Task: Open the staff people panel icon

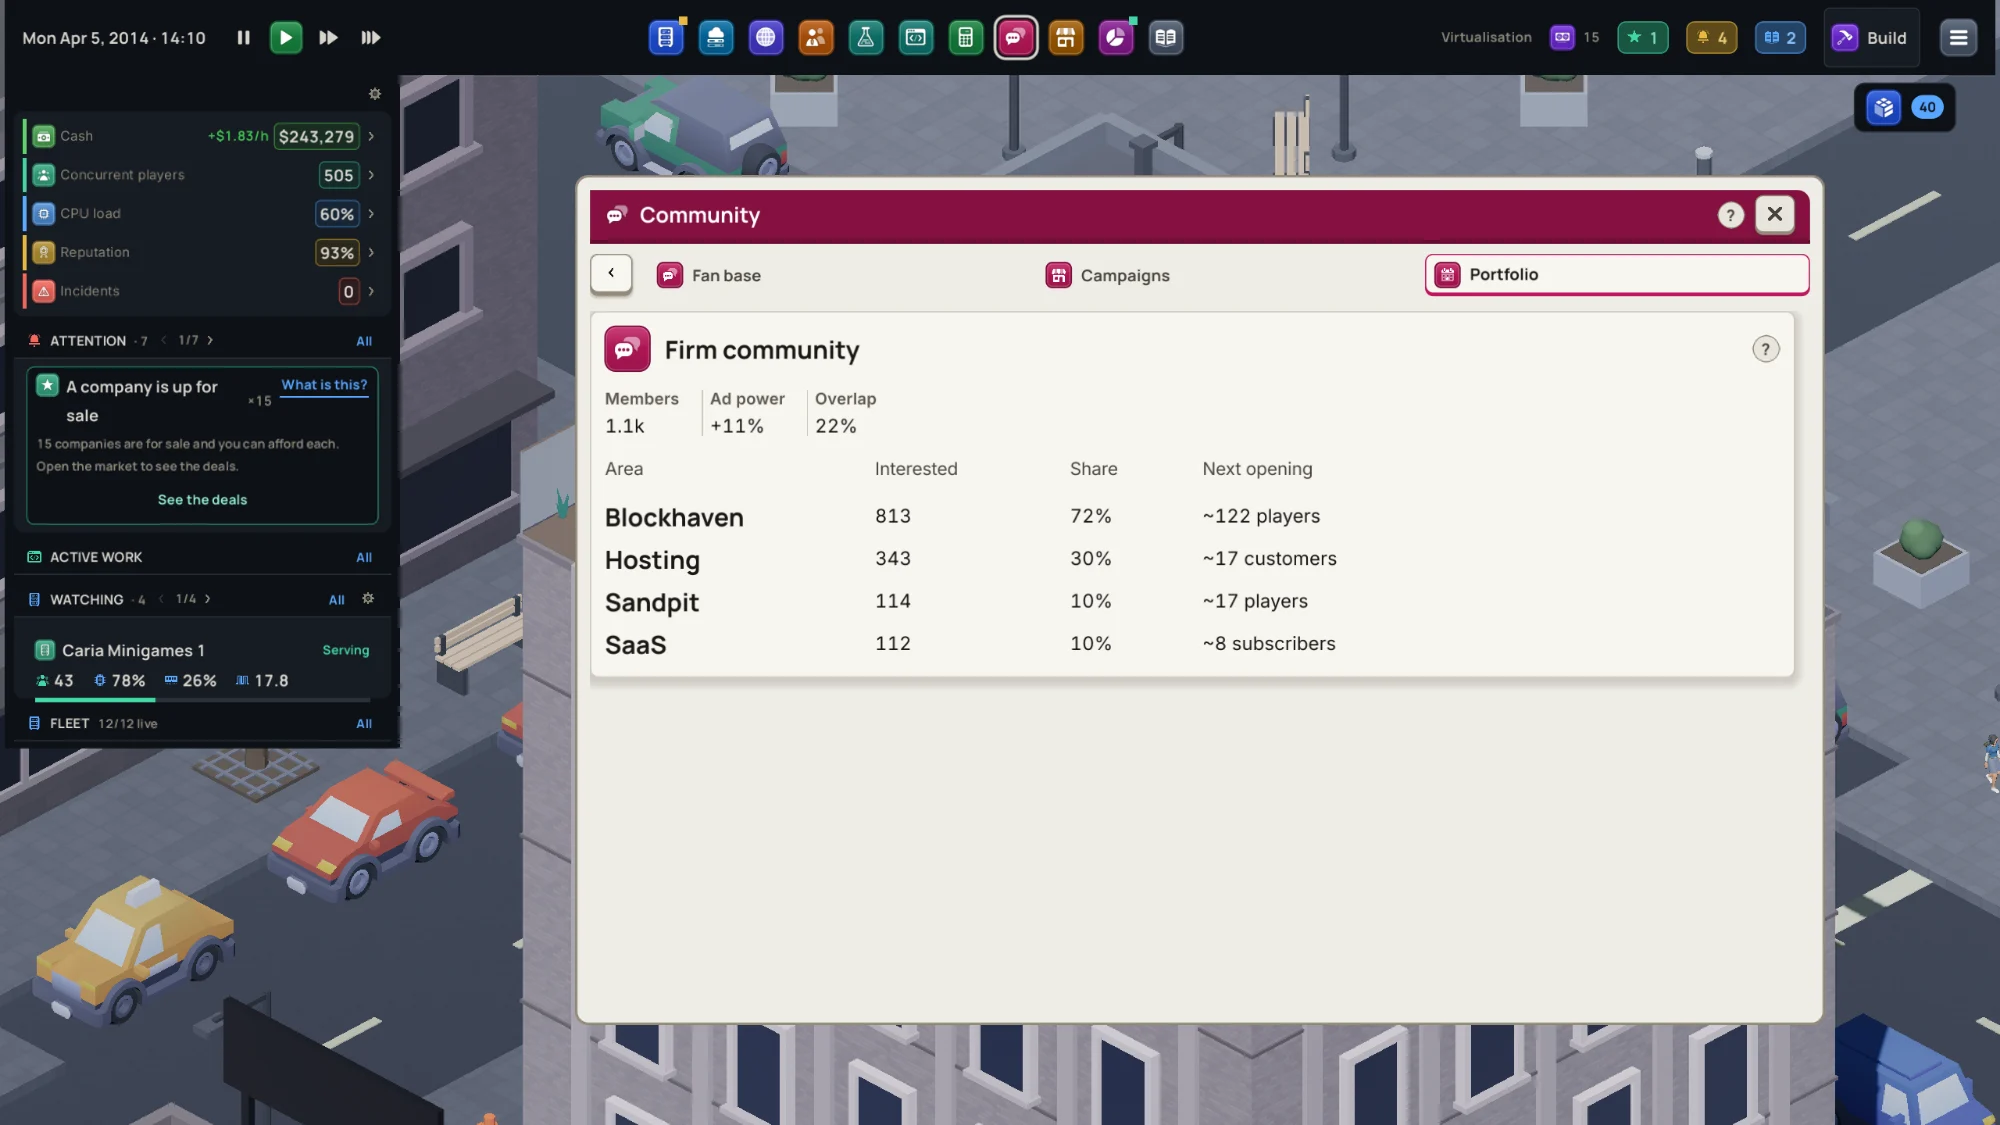Action: (816, 38)
